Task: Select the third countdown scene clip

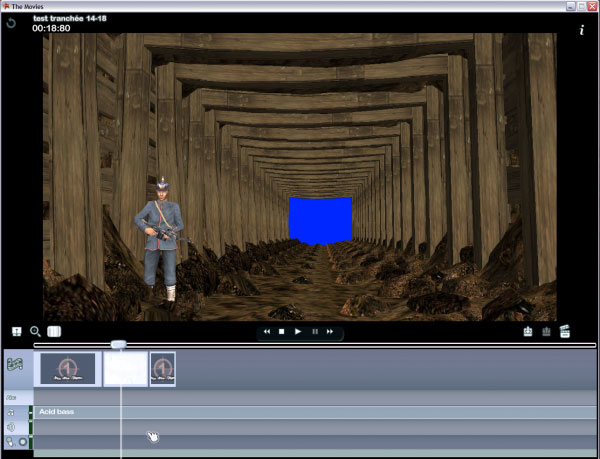Action: (x=163, y=369)
